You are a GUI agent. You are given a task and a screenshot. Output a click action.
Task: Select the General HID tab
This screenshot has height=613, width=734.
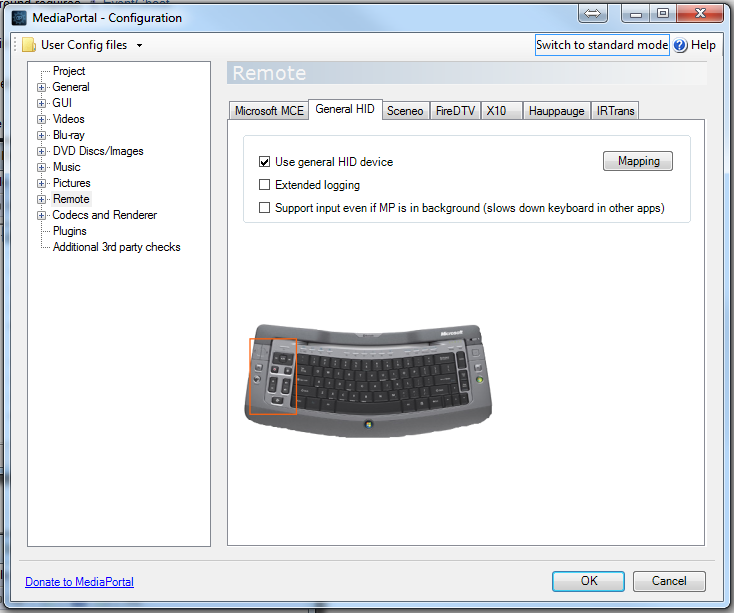pyautogui.click(x=345, y=109)
